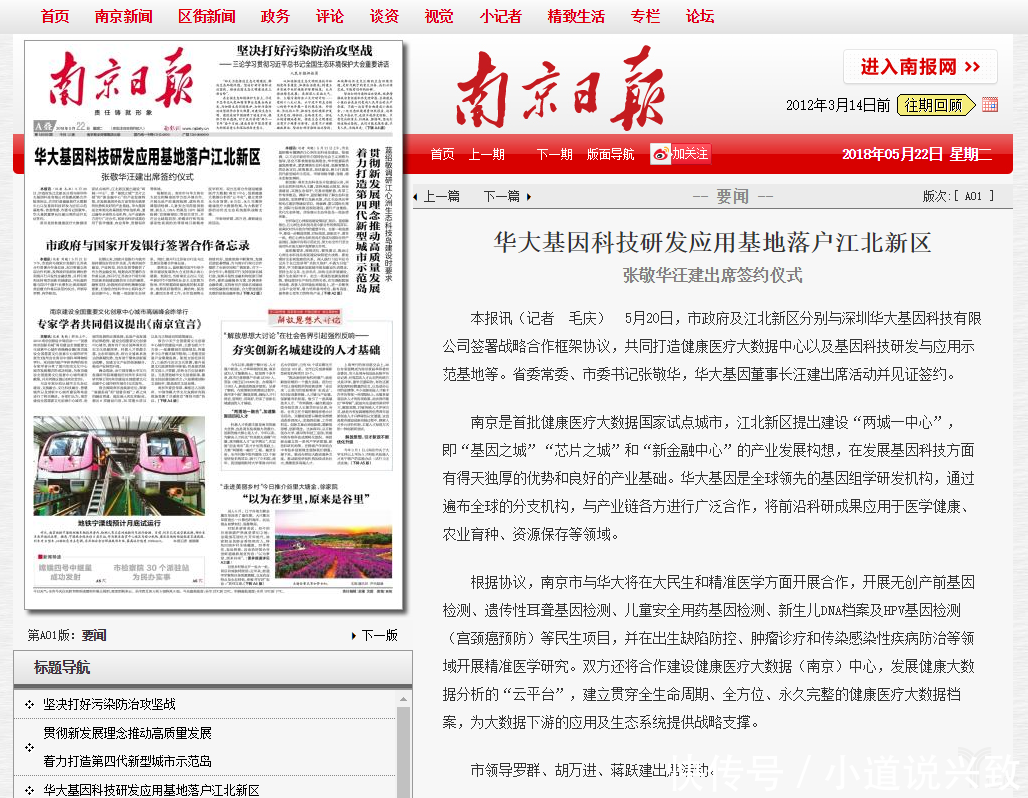1028x798 pixels.
Task: Select the 专栏 menu item
Action: 645,16
